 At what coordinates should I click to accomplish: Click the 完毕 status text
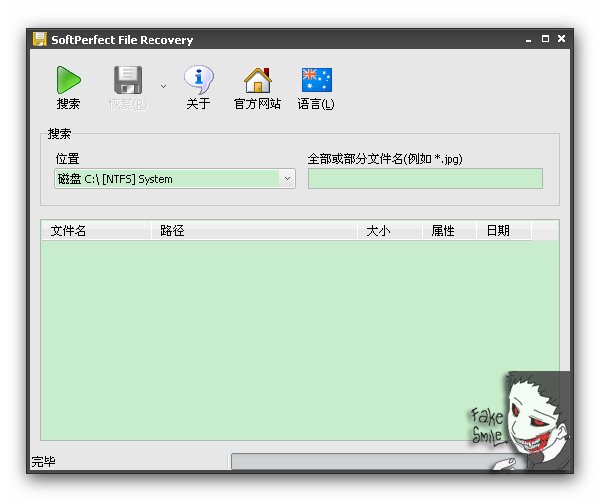[x=43, y=462]
